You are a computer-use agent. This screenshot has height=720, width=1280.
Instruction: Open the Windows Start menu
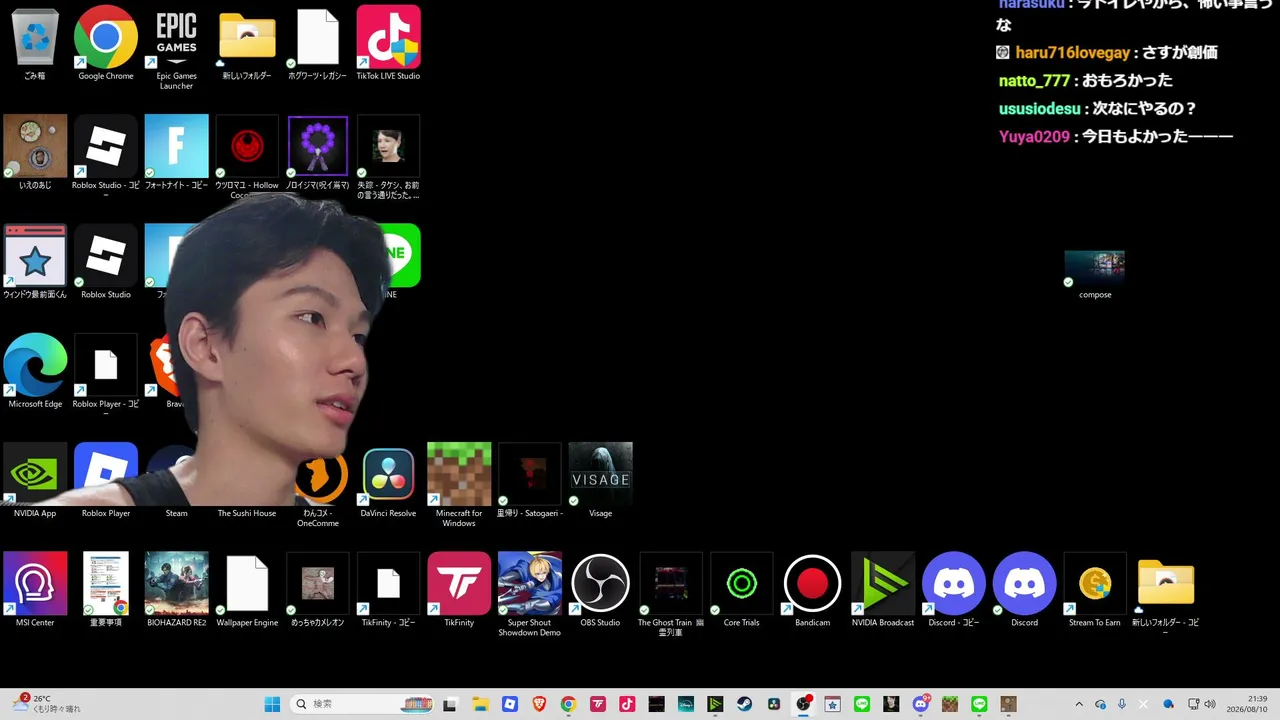coord(272,704)
